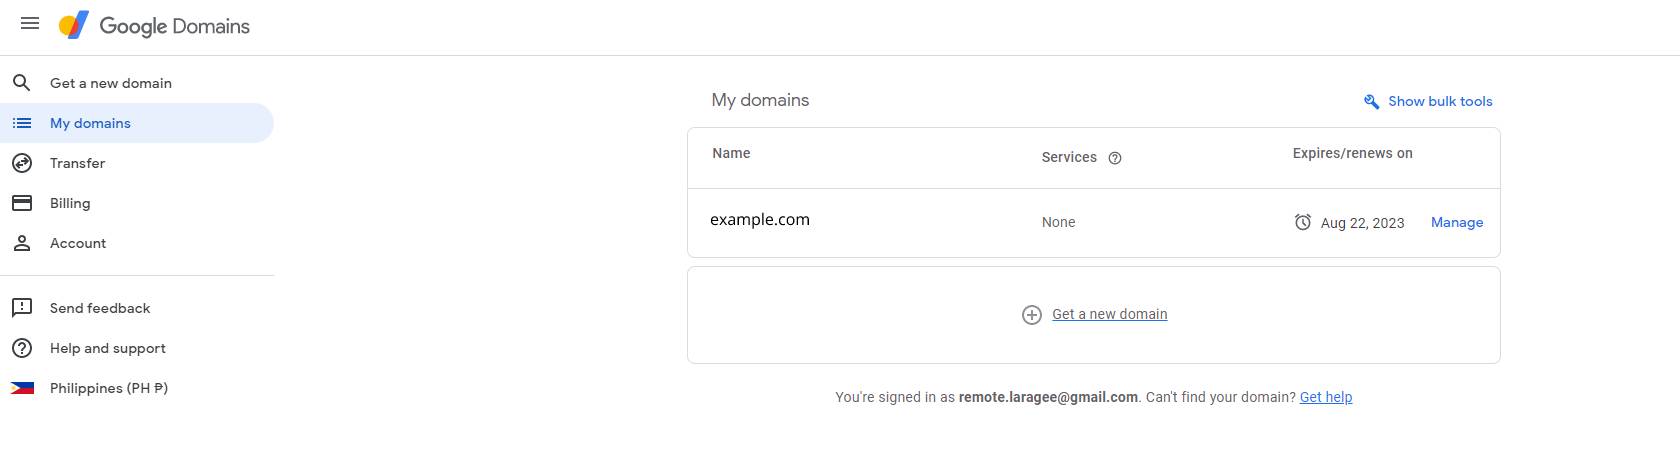Select the example.com domain name
Viewport: 1680px width, 476px height.
[x=760, y=220]
